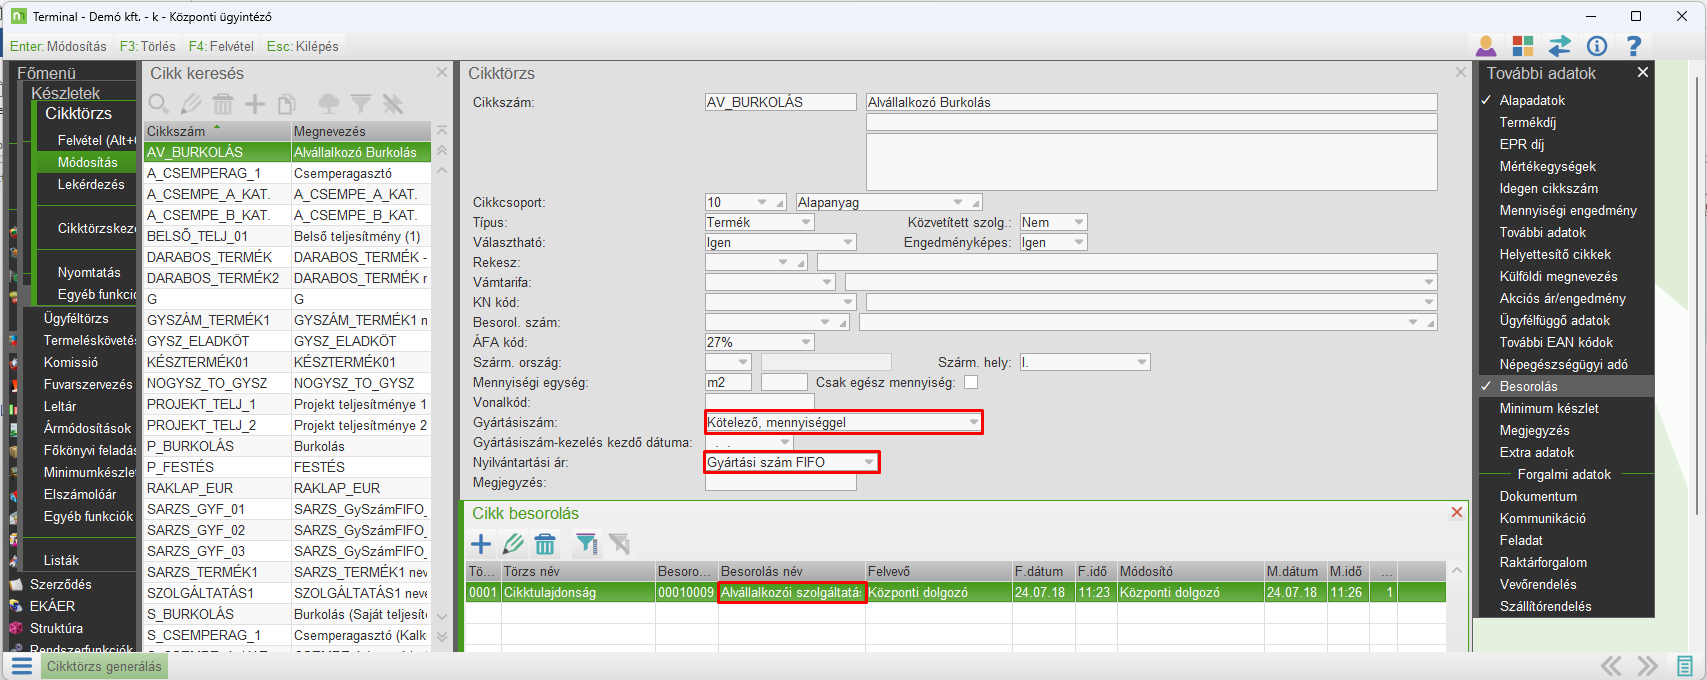This screenshot has width=1707, height=680.
Task: Click the plus add icon in Cikk keresés
Action: pyautogui.click(x=255, y=103)
